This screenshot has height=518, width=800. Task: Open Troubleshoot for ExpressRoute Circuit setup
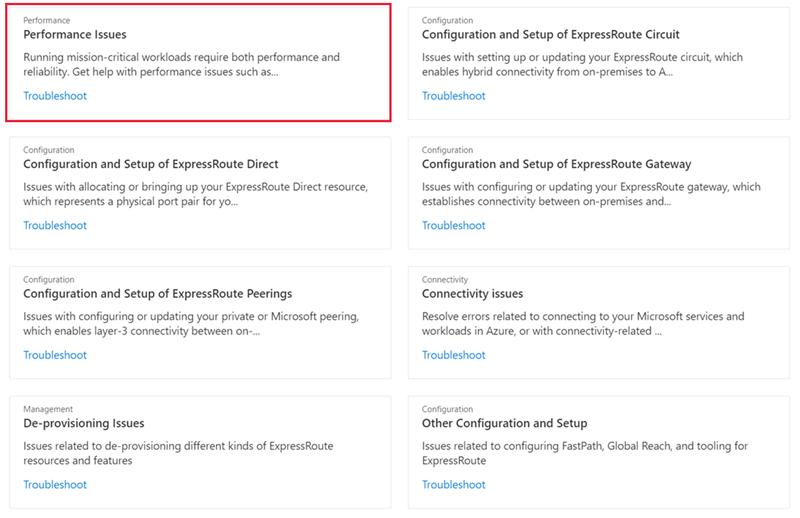(453, 96)
